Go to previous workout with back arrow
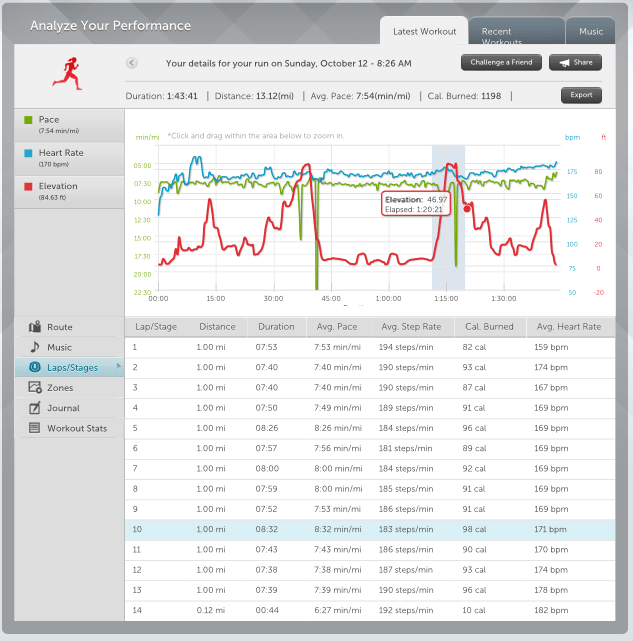The image size is (633, 641). [132, 63]
